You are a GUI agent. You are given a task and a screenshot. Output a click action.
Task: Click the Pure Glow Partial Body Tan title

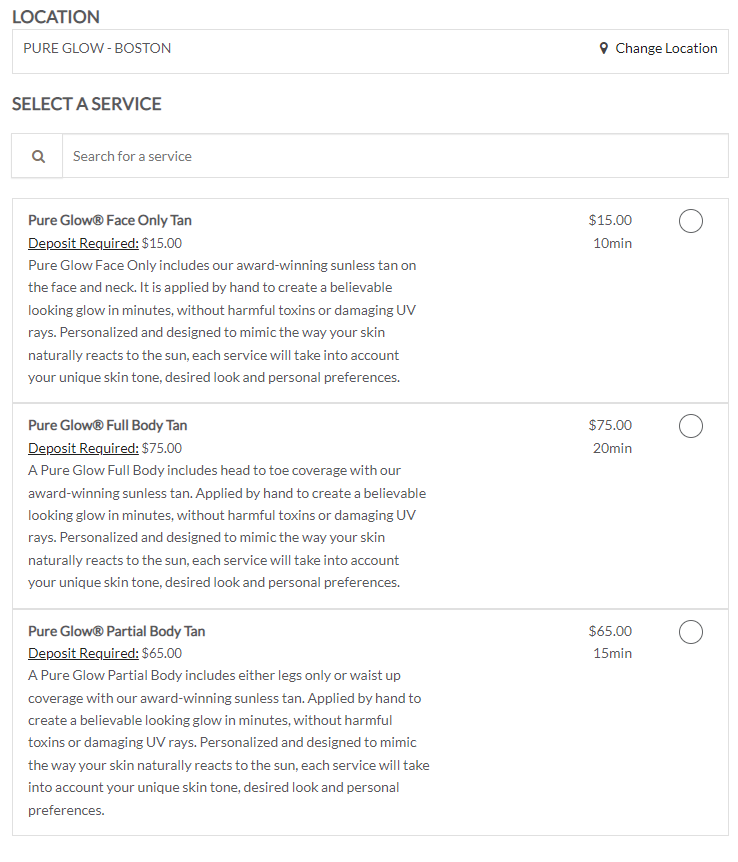point(117,631)
